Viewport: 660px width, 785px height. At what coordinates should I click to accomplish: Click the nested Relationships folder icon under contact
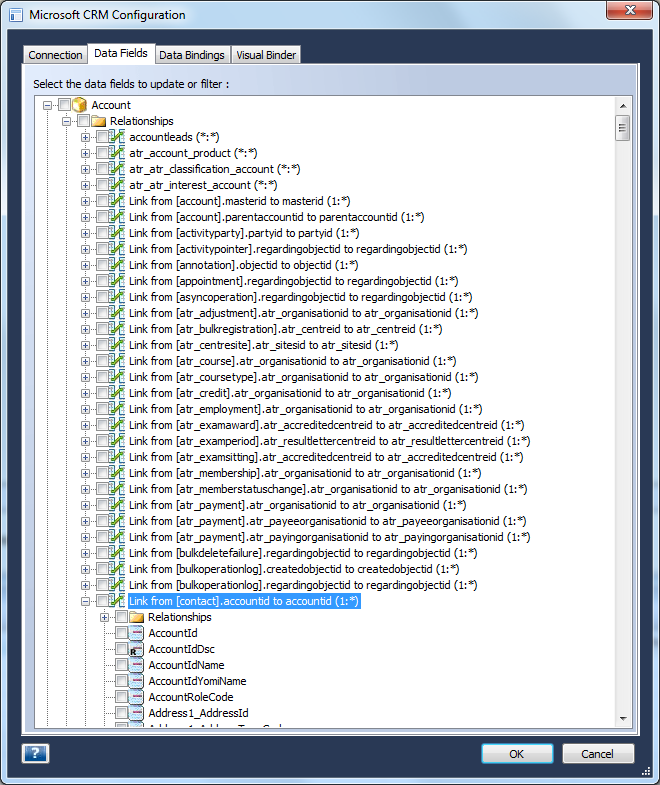coord(137,617)
